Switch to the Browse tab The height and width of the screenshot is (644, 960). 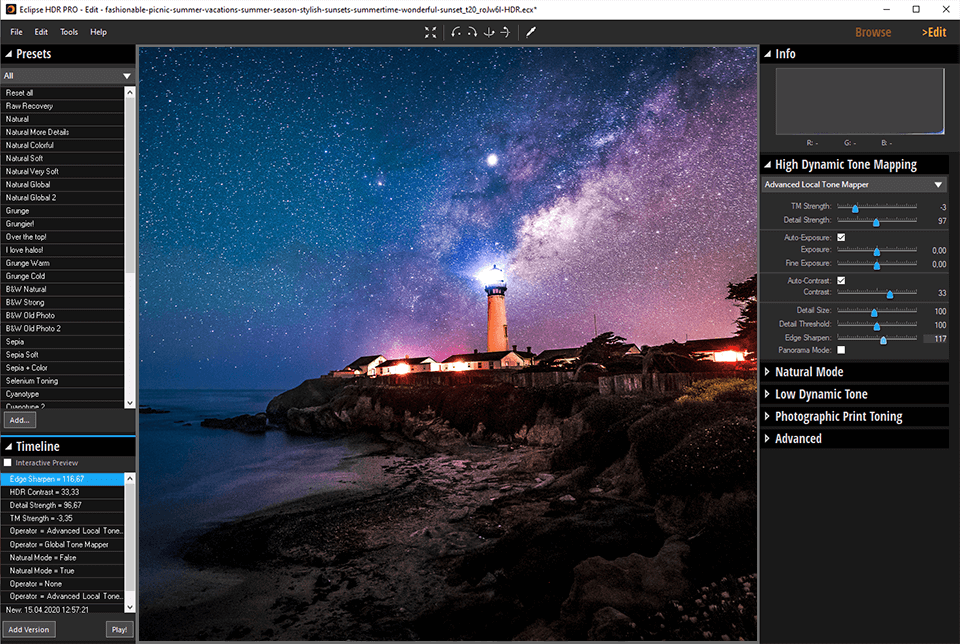tap(872, 31)
